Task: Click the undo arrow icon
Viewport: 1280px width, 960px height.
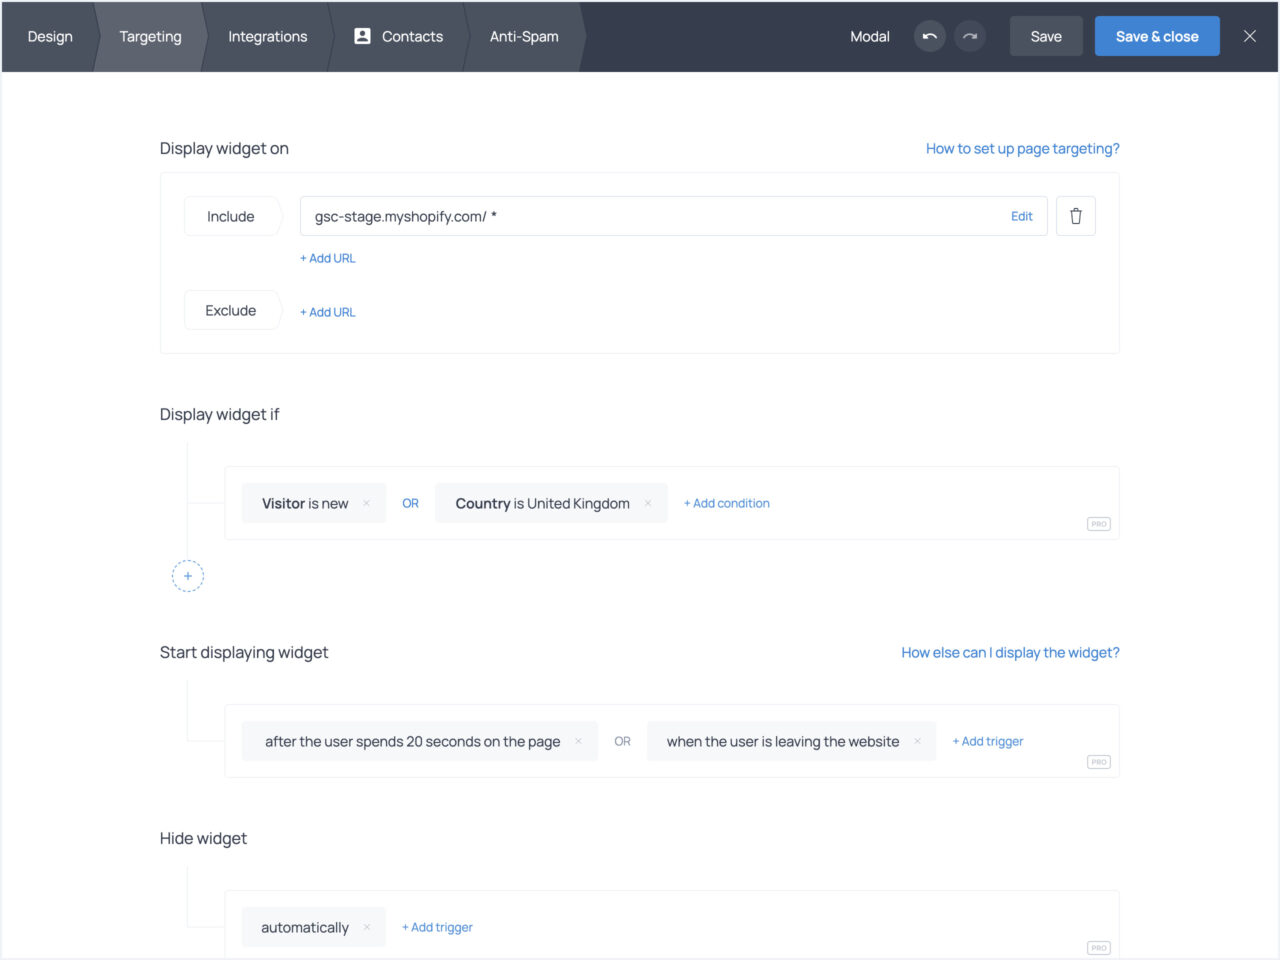Action: pos(929,37)
